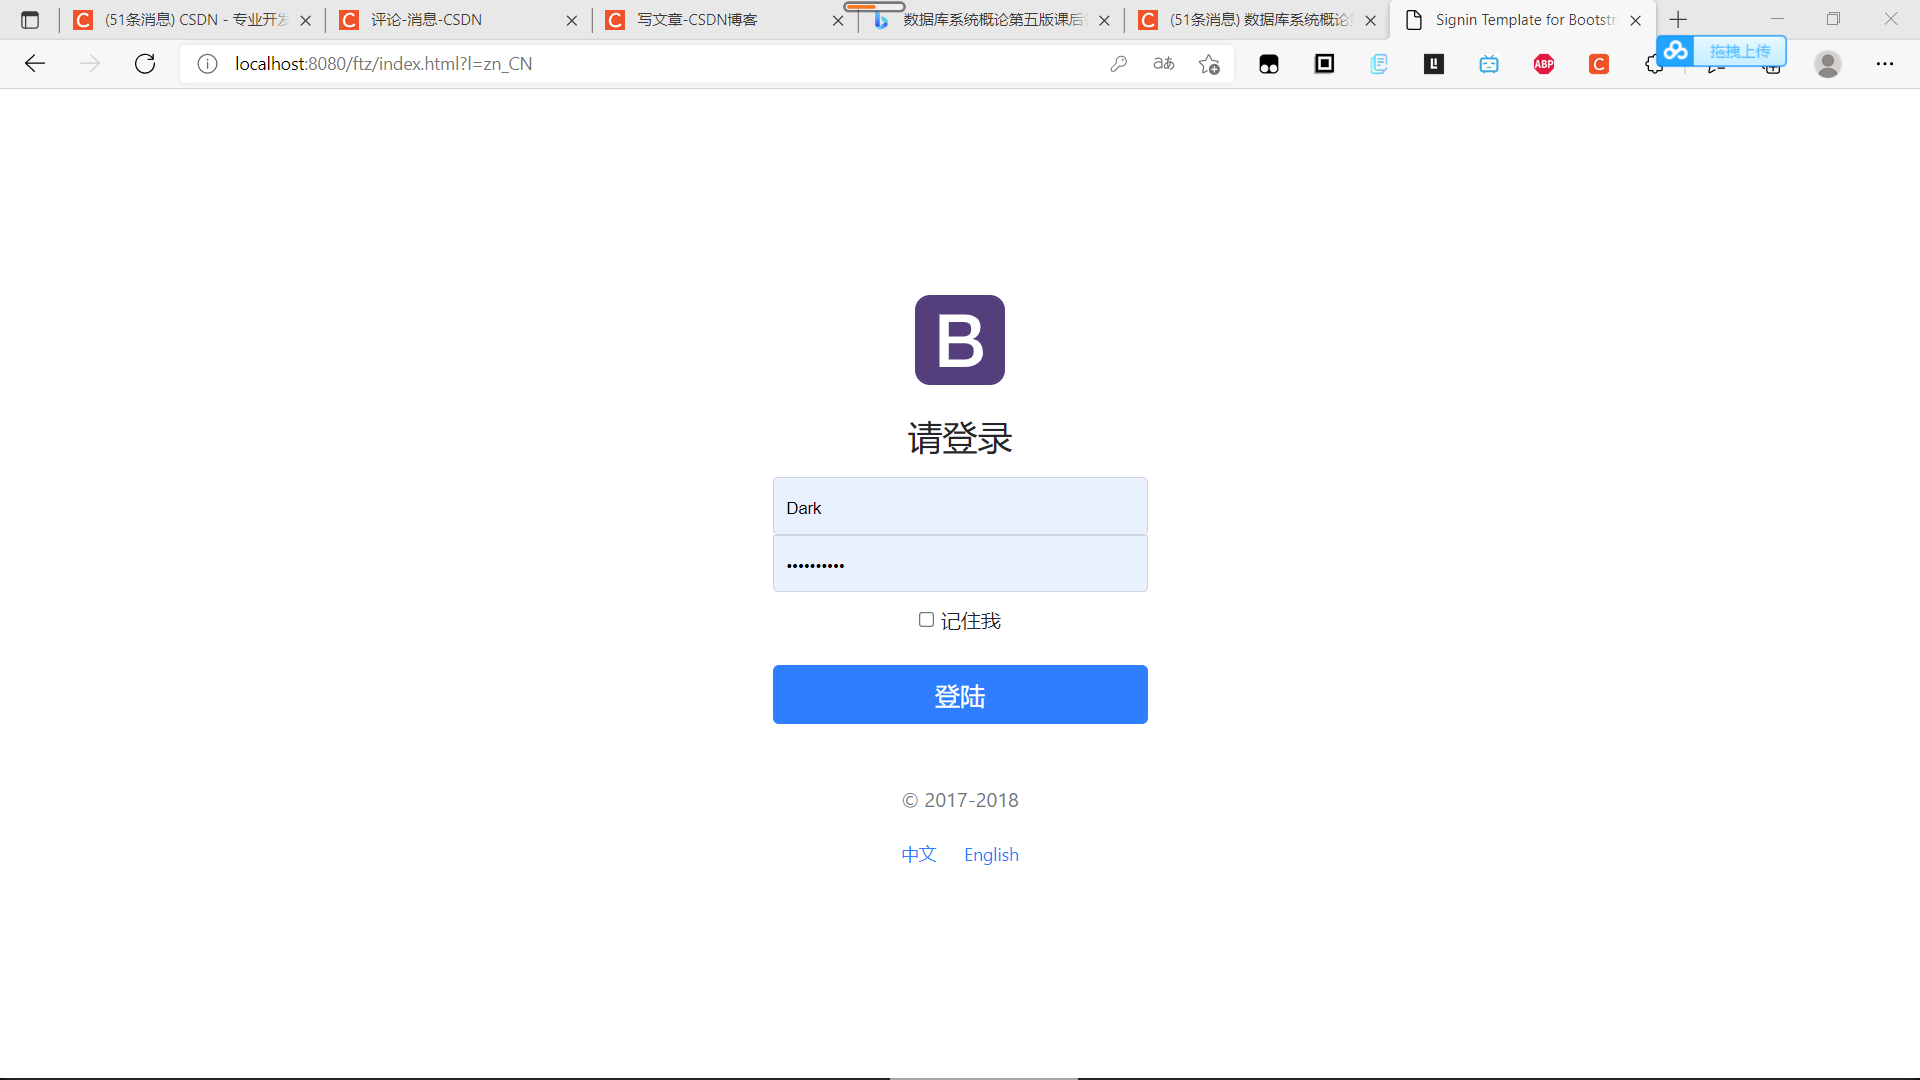Screen dimensions: 1920x1080
Task: Click the blue 登陆 login button
Action: (960, 694)
